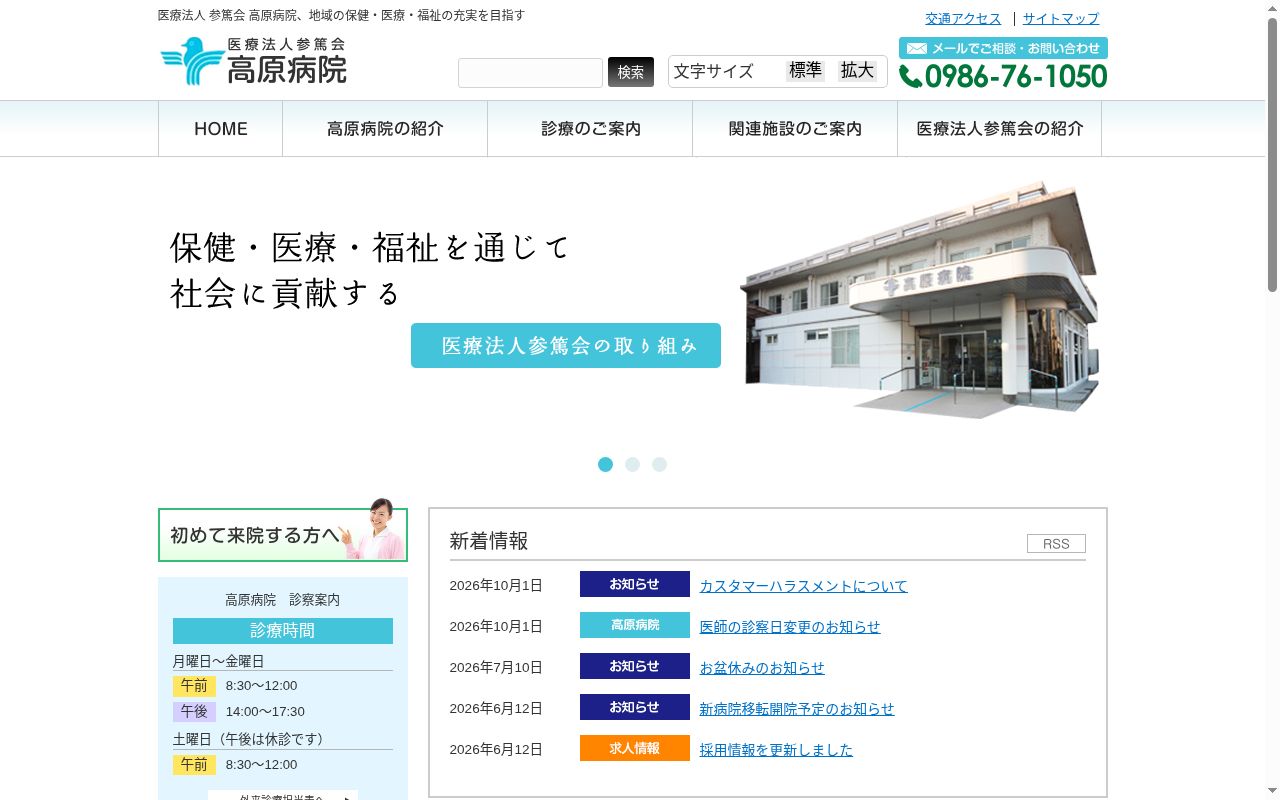Screen dimensions: 1280x800
Task: Click the 月曜日〜金曜日 text
Action: tap(219, 661)
